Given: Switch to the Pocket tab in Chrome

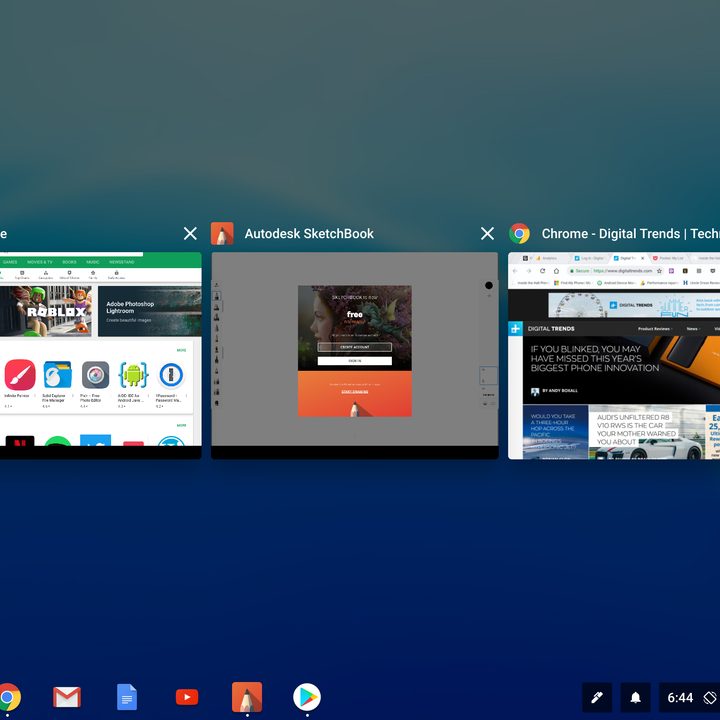Looking at the screenshot, I should [x=668, y=259].
